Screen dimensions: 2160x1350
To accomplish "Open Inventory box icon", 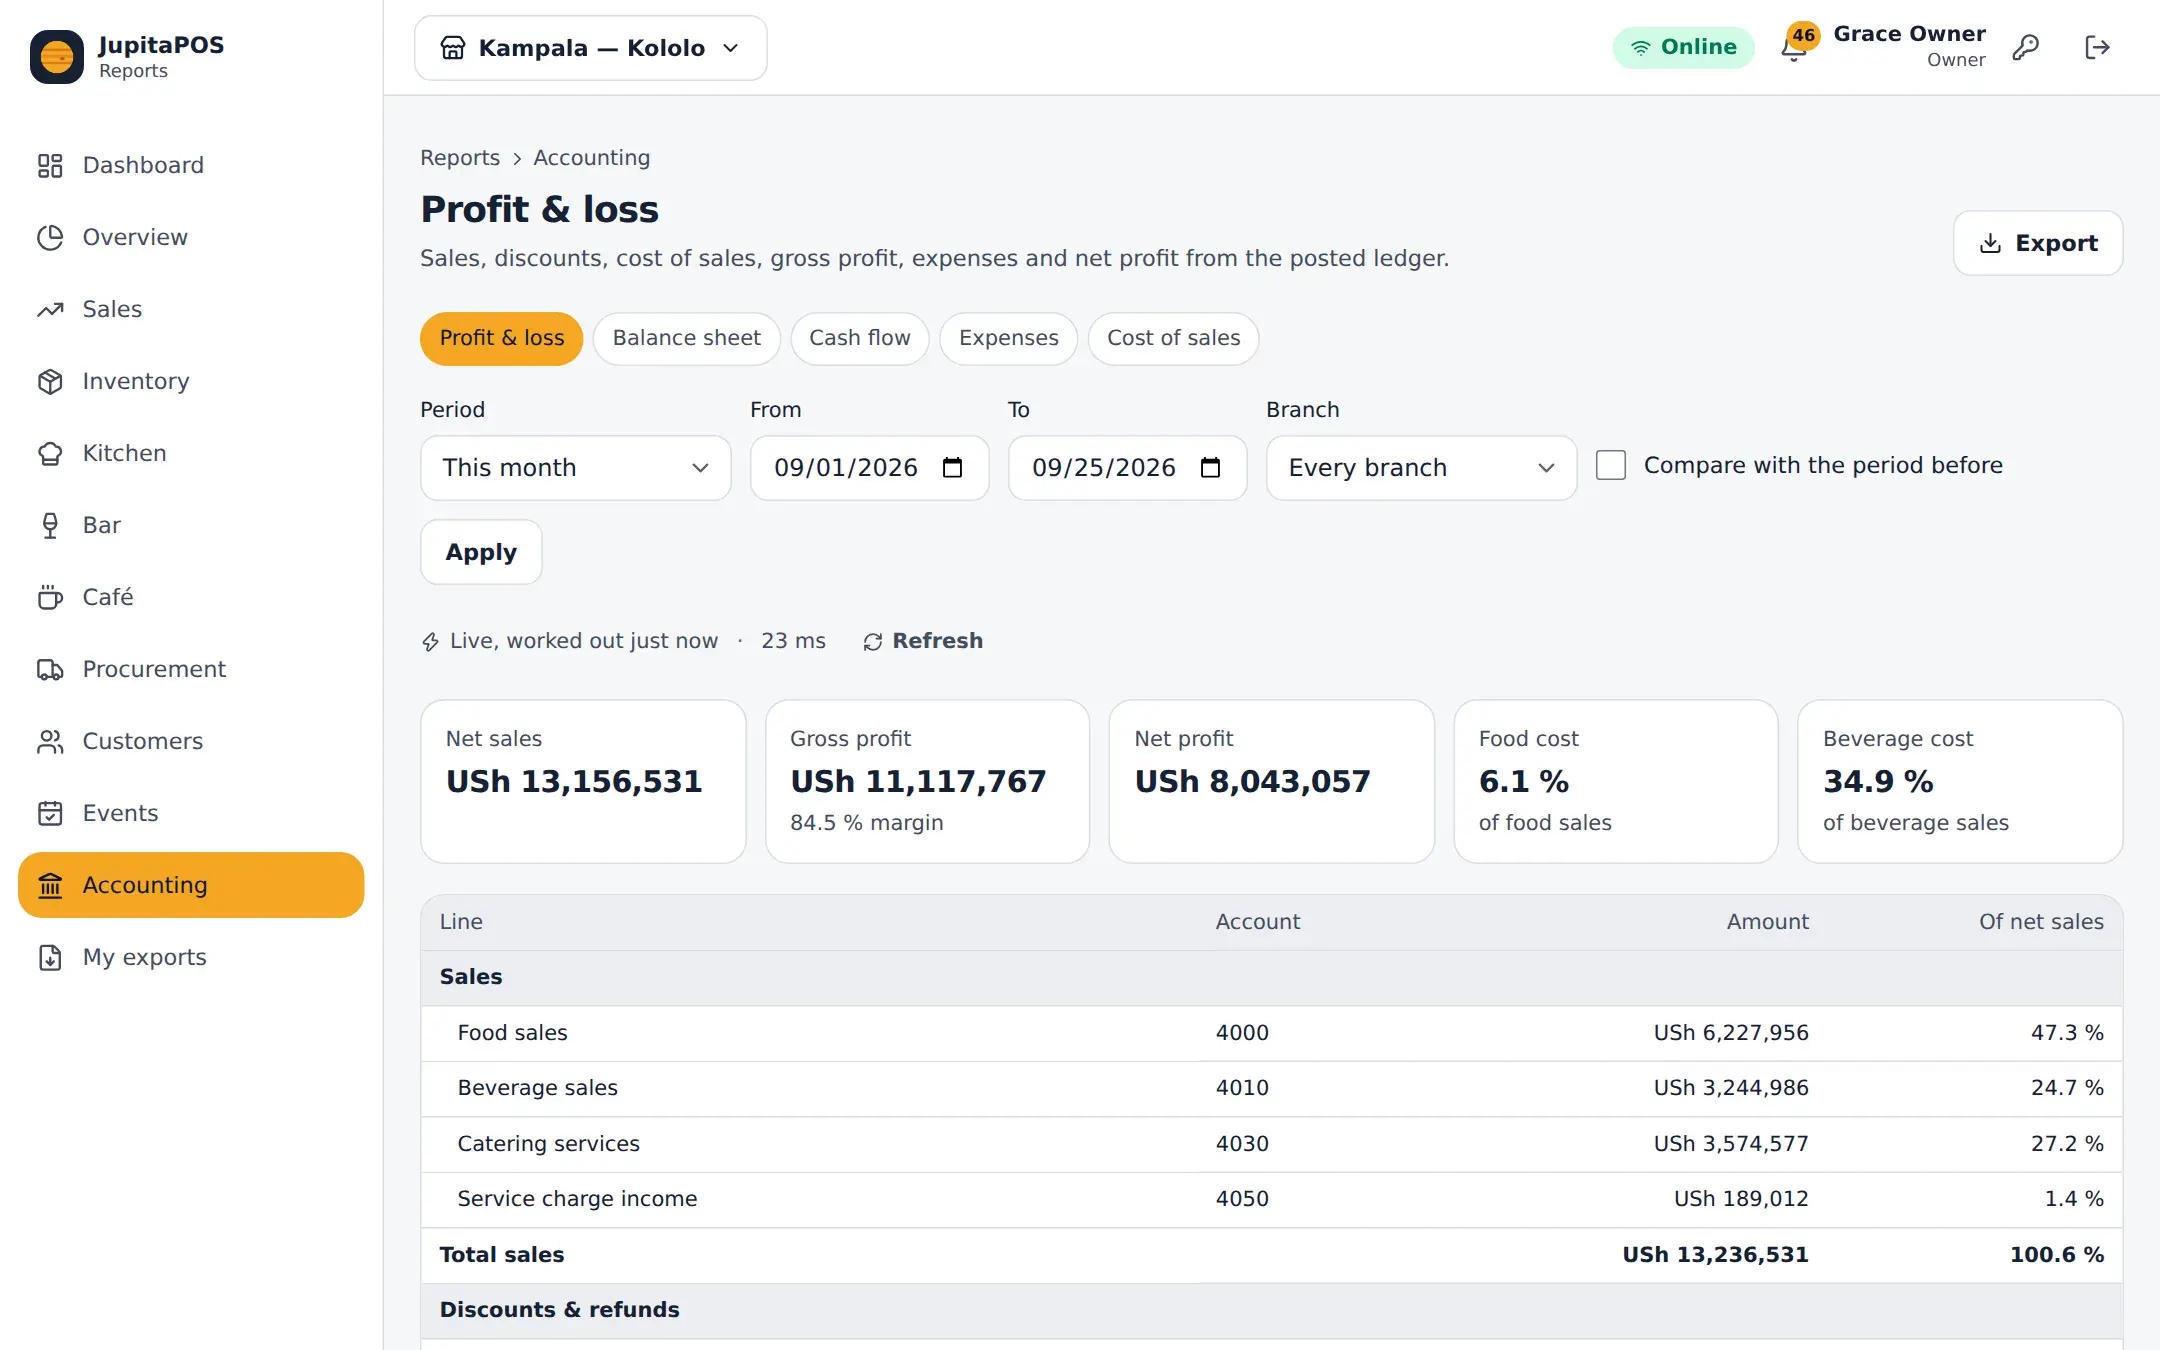I will (50, 381).
